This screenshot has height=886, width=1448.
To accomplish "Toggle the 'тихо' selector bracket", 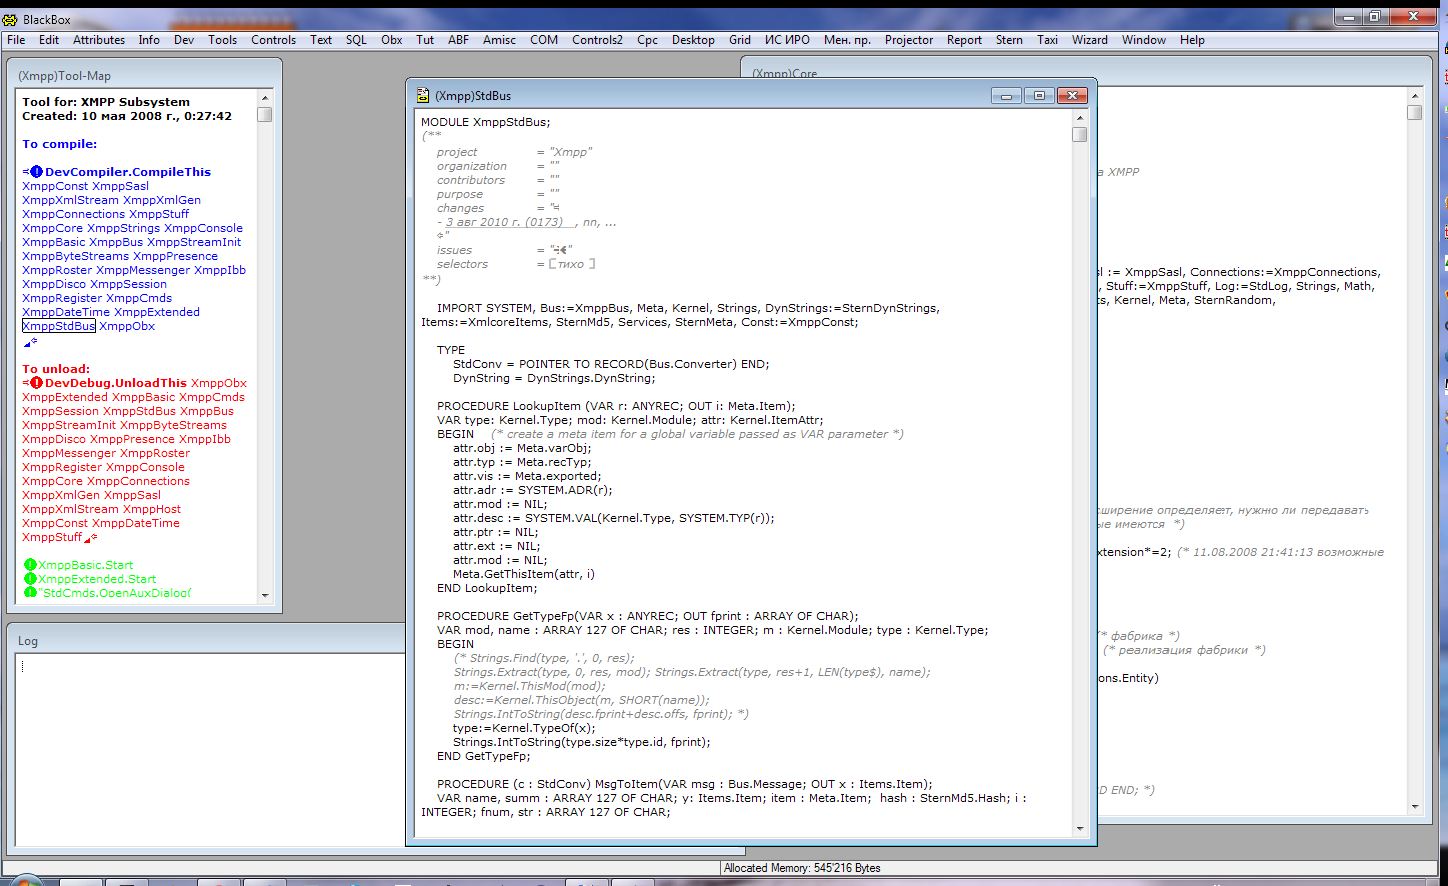I will tap(553, 264).
